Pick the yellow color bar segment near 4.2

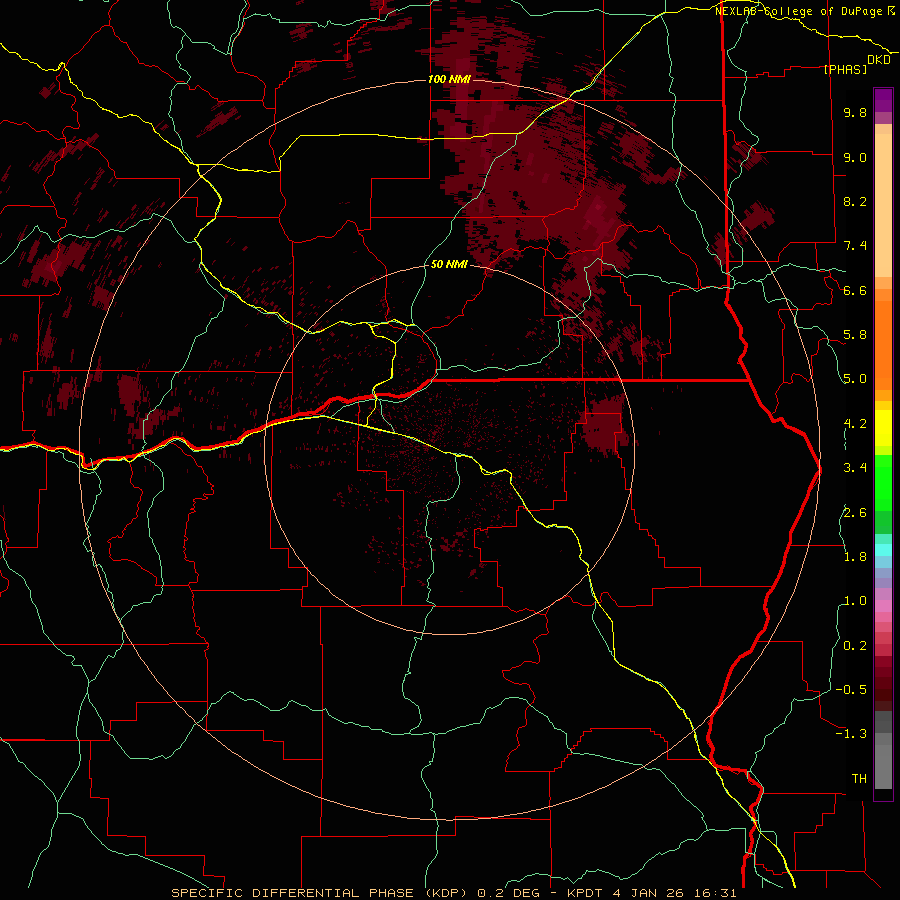pyautogui.click(x=883, y=428)
